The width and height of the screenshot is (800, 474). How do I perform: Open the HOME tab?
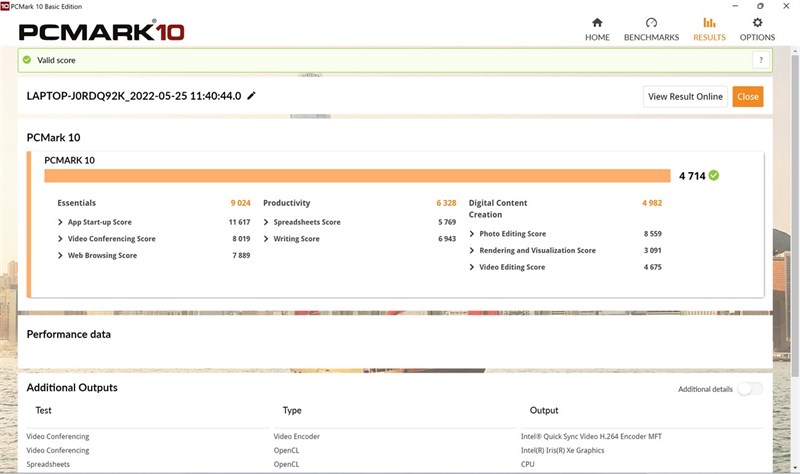point(597,30)
